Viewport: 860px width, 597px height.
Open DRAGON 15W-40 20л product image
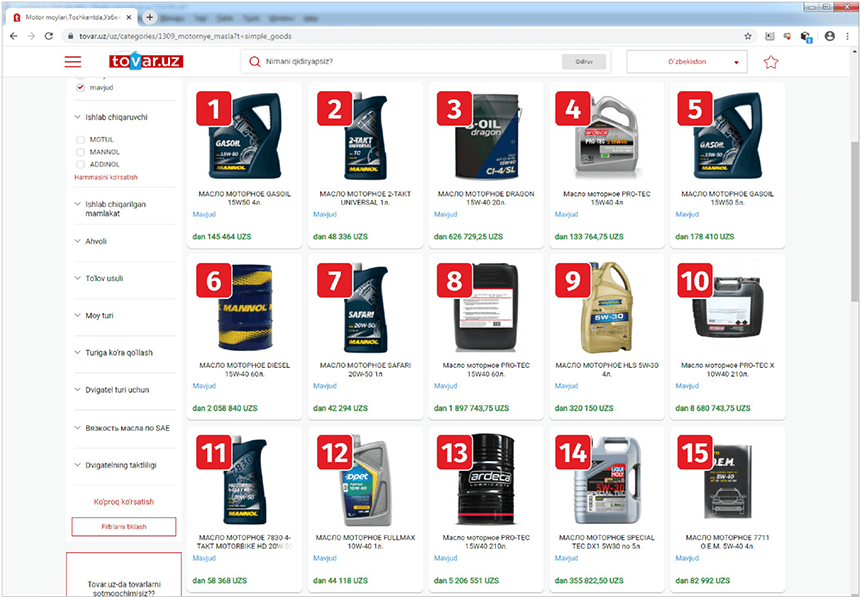[486, 136]
